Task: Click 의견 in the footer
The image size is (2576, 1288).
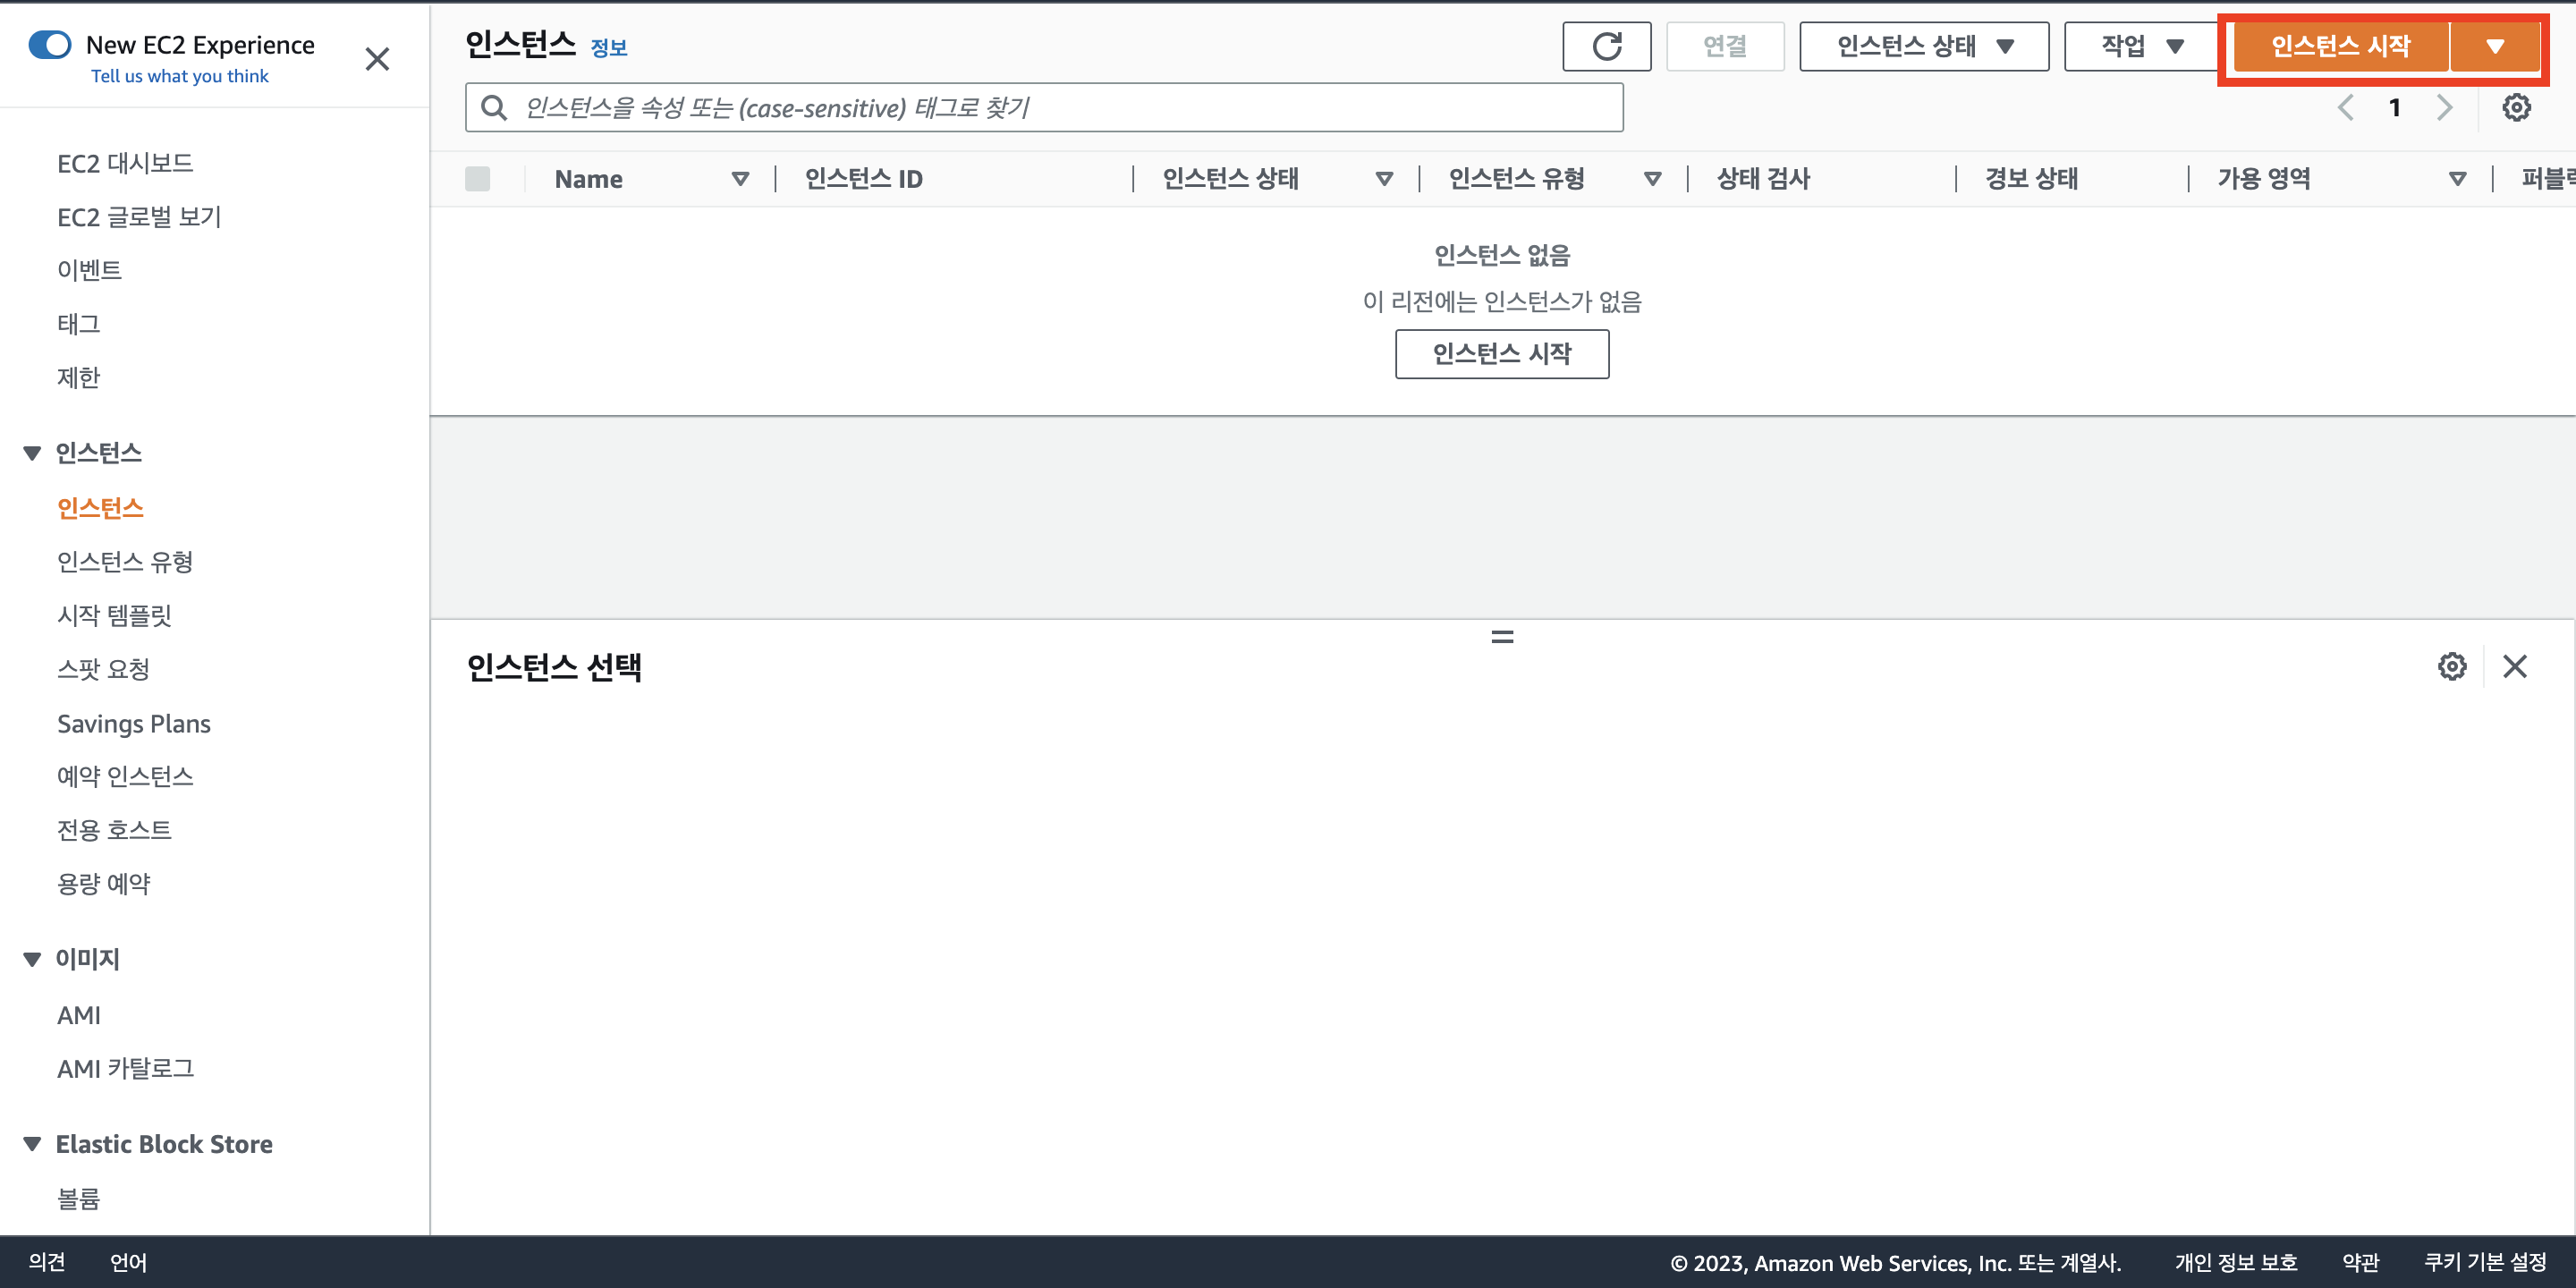Action: pyautogui.click(x=47, y=1262)
